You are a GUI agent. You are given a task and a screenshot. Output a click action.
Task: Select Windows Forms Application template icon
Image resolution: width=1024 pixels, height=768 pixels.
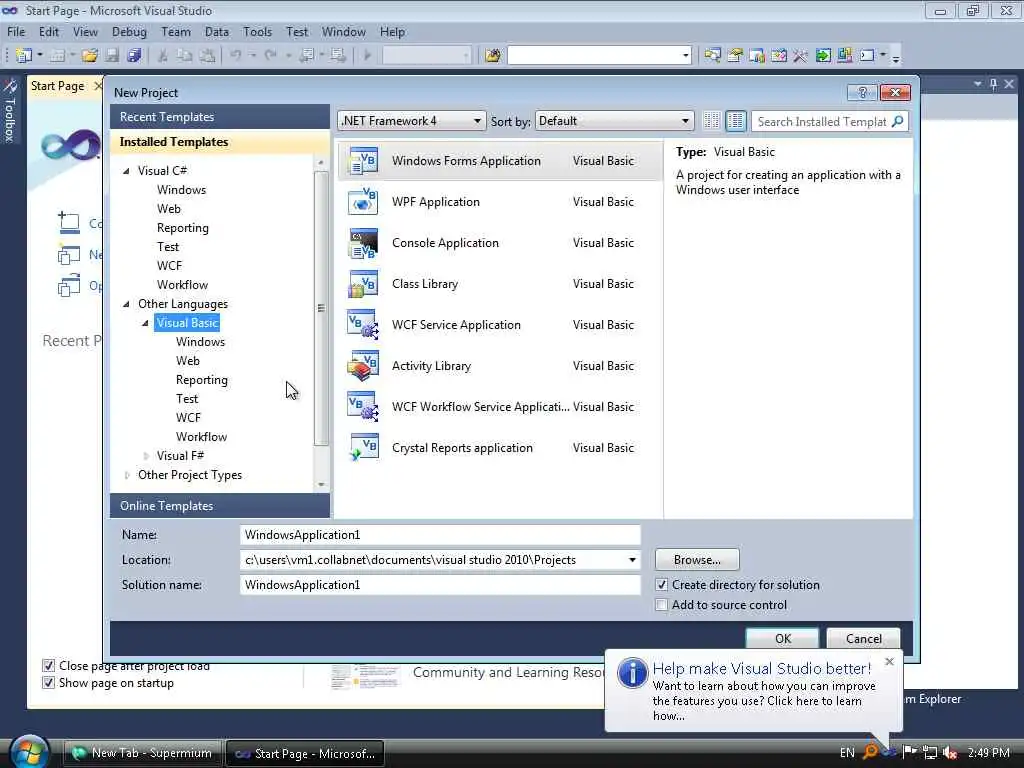pos(363,161)
